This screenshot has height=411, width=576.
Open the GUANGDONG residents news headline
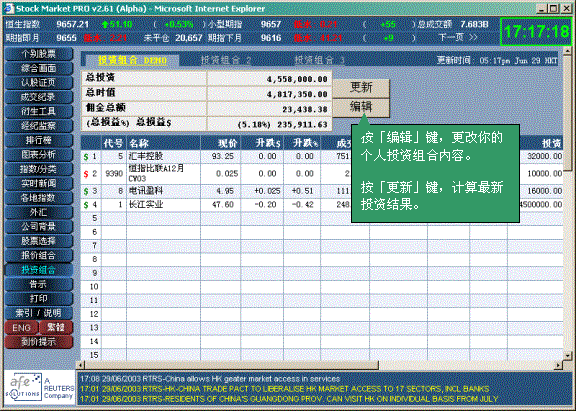(x=289, y=399)
